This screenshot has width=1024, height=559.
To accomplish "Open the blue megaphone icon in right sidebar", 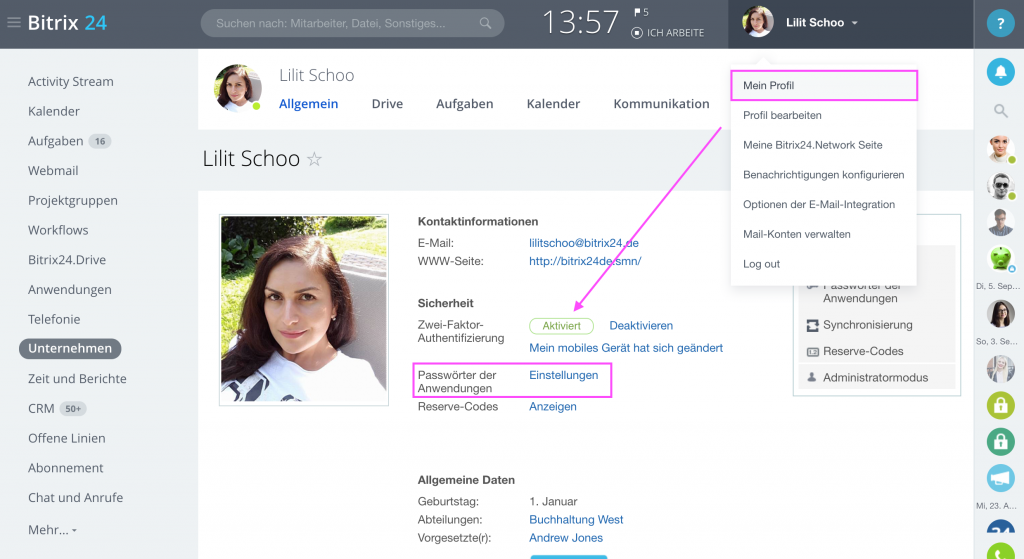I will [1000, 478].
